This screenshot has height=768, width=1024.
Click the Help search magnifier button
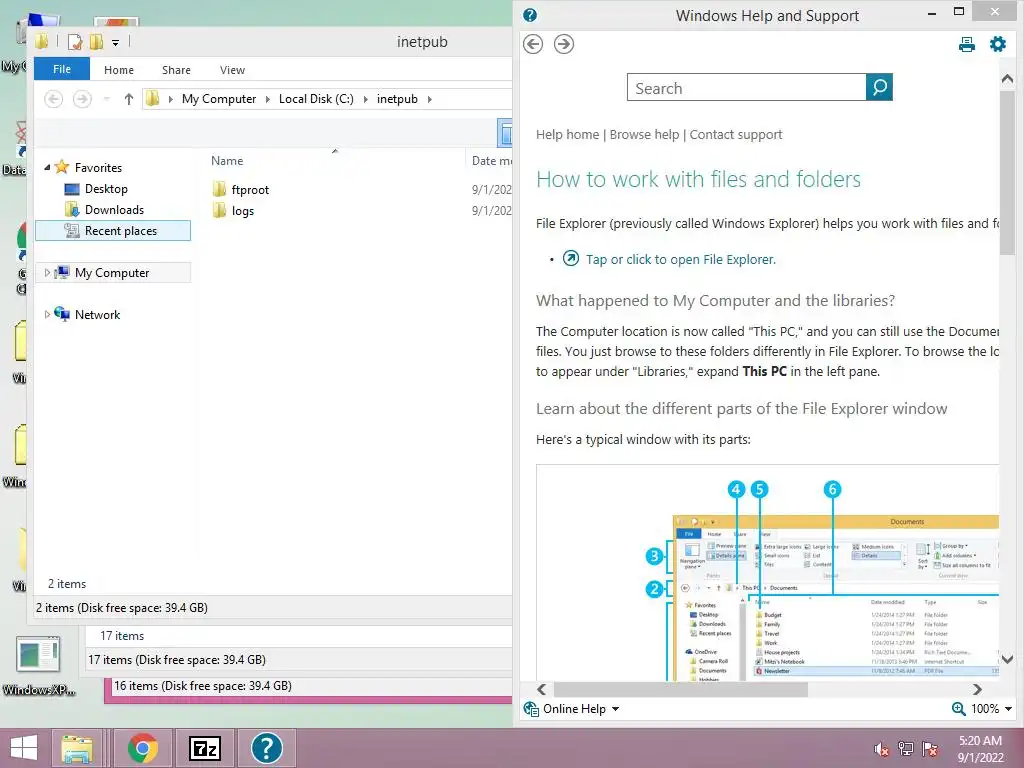point(879,87)
